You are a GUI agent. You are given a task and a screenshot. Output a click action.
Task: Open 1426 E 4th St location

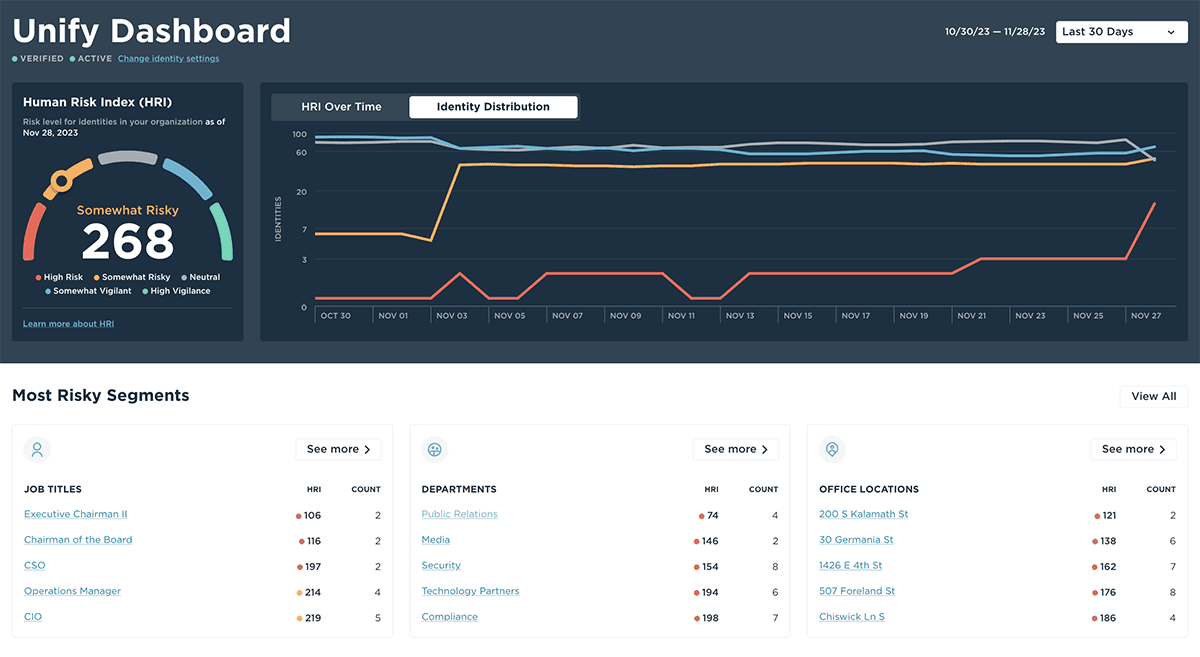[x=851, y=566]
